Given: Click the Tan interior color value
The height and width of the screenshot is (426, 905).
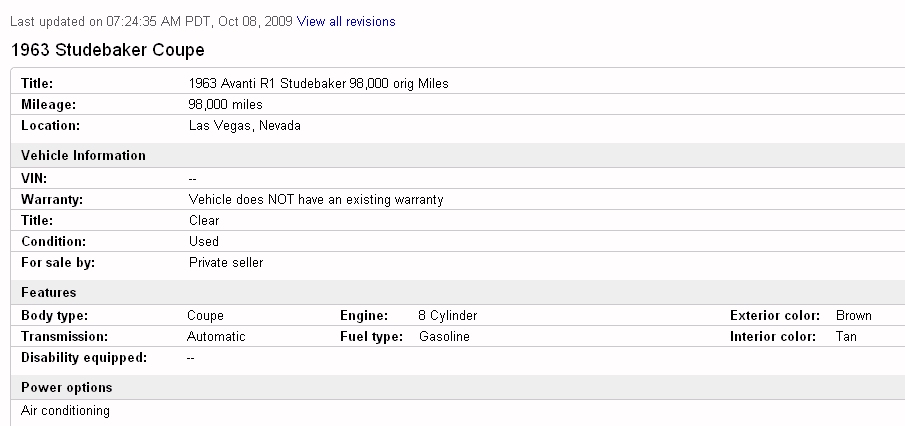Looking at the screenshot, I should point(846,337).
